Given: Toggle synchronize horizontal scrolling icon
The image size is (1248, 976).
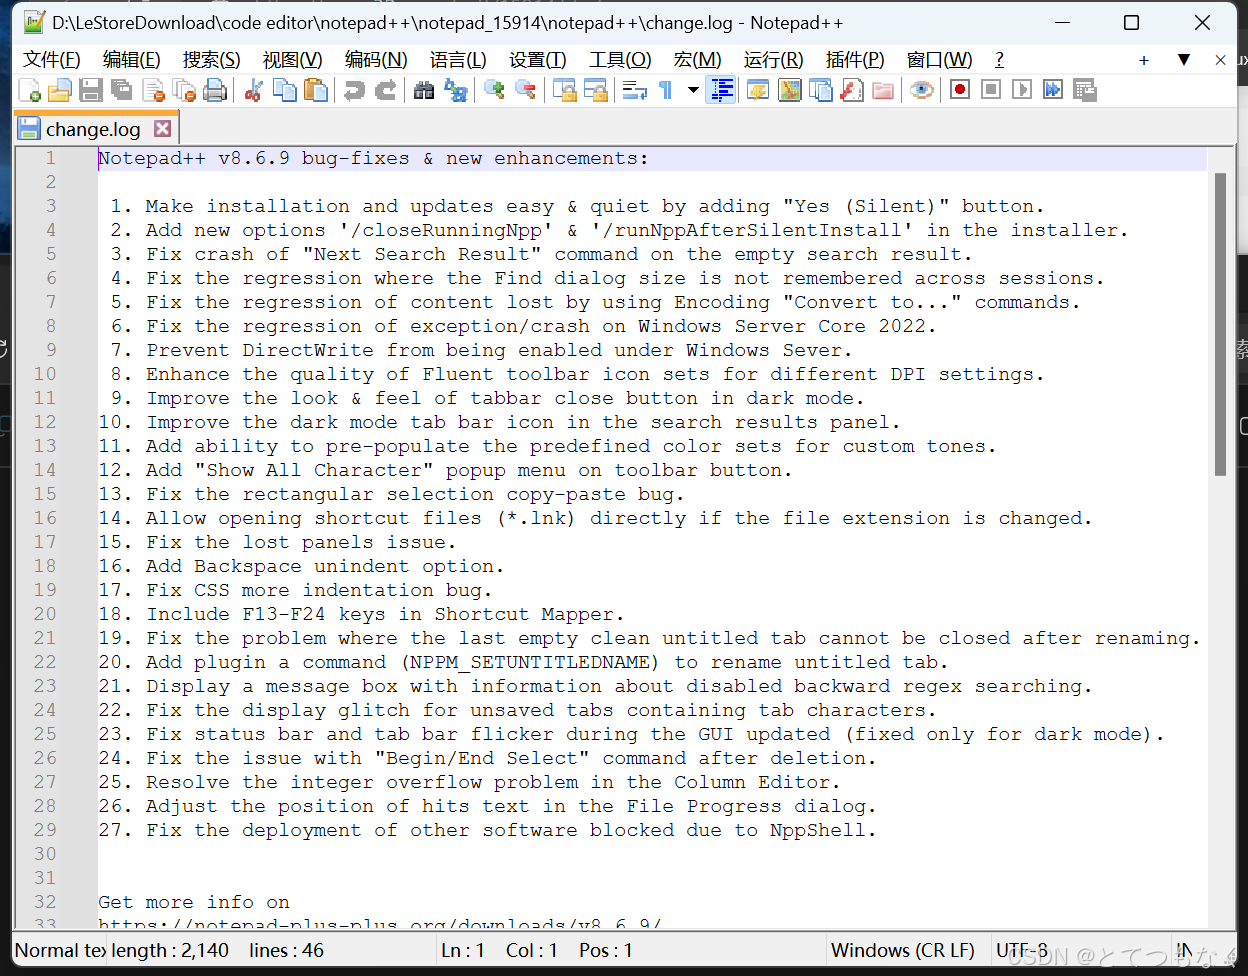Looking at the screenshot, I should point(595,91).
